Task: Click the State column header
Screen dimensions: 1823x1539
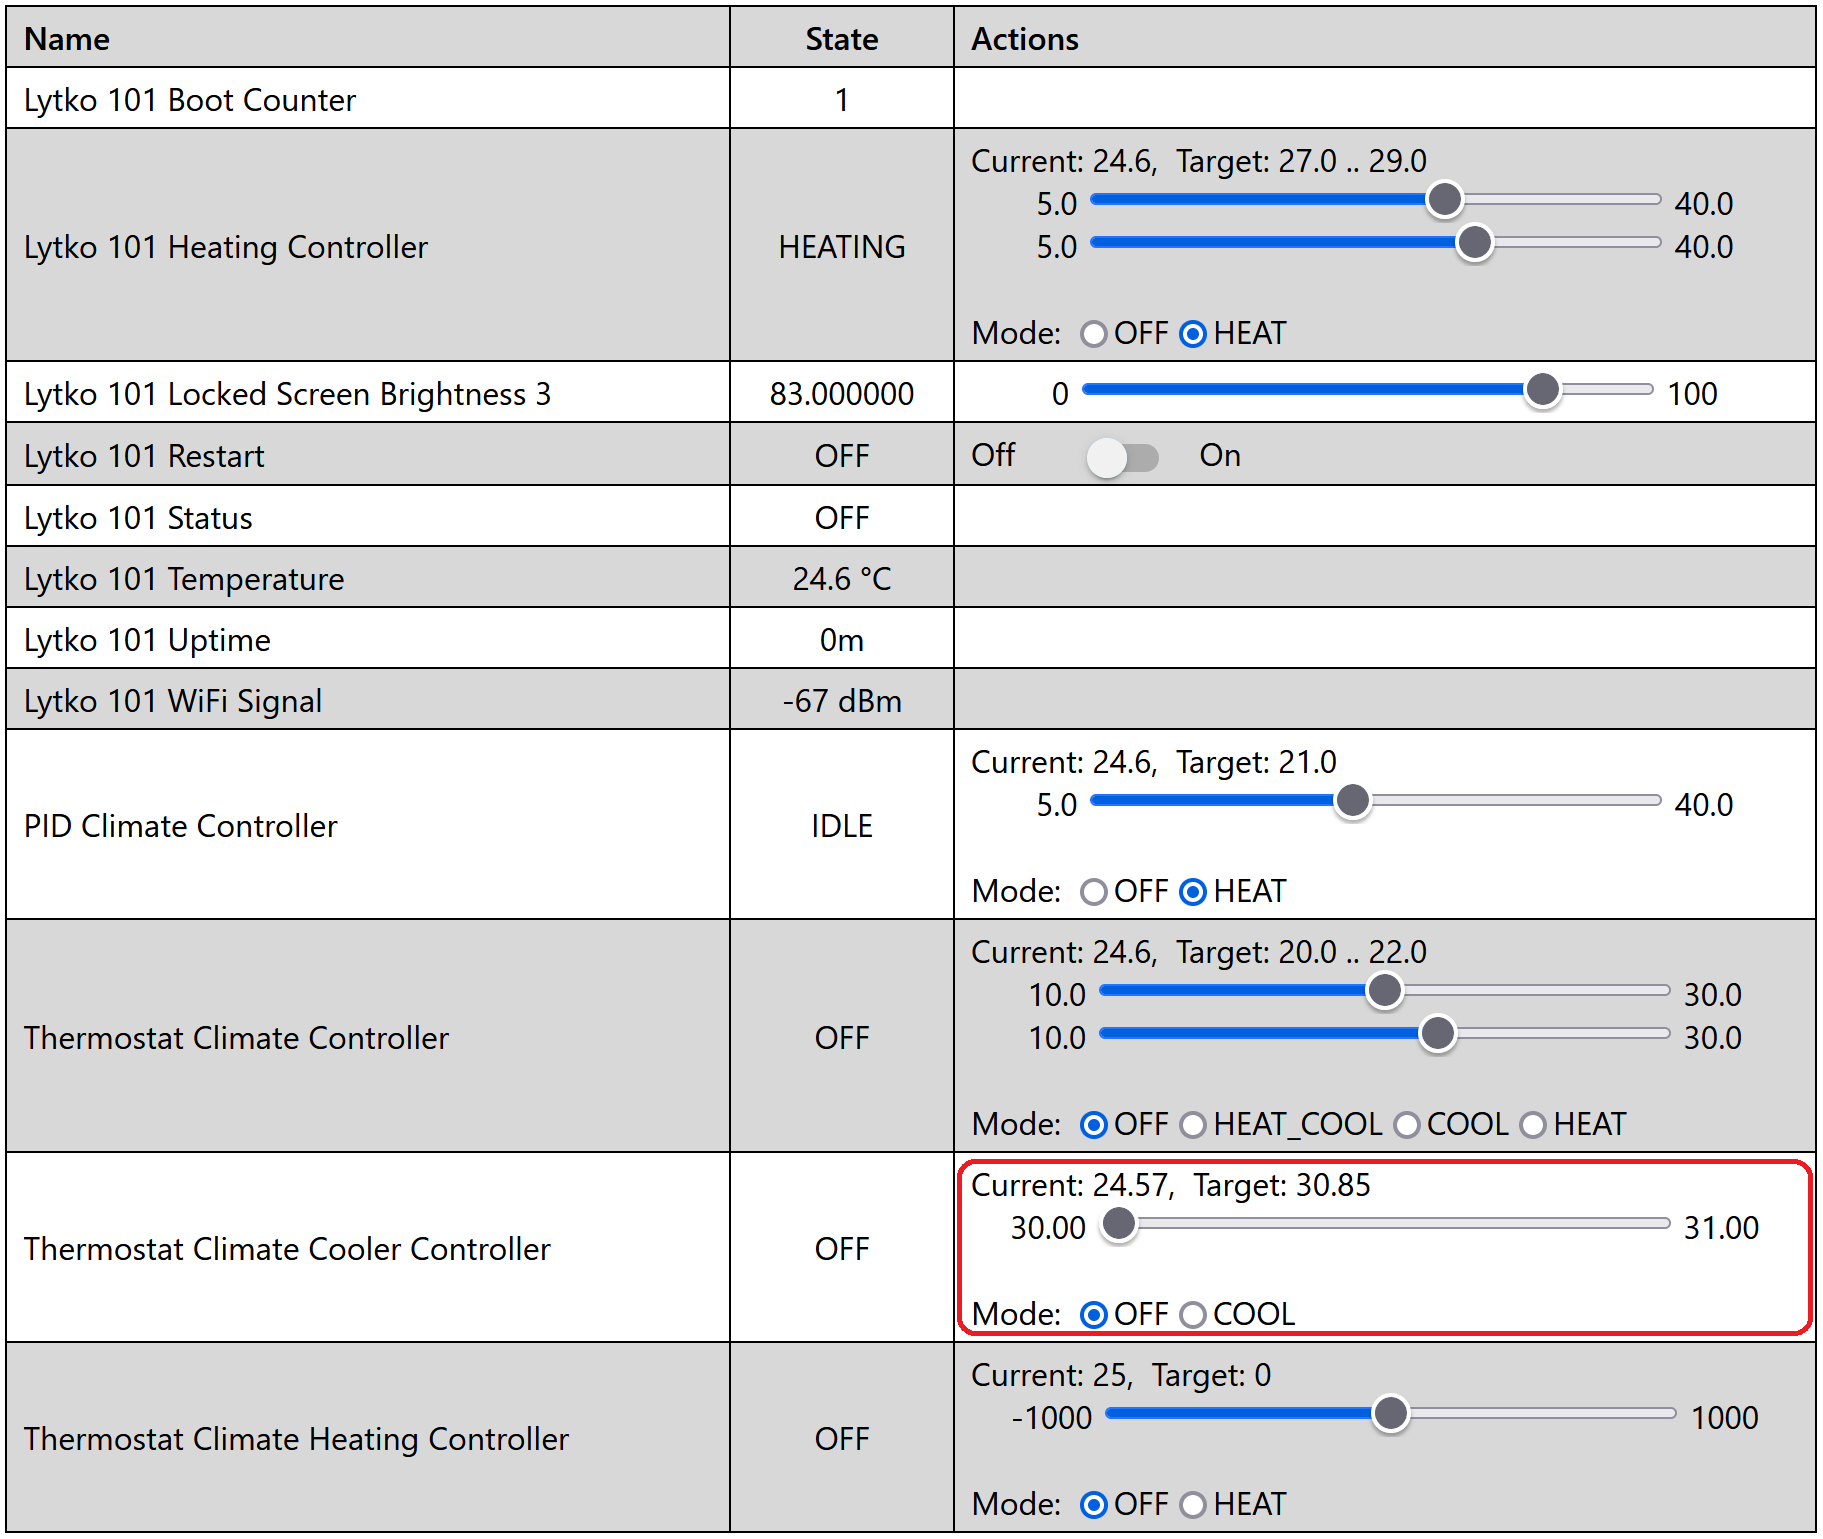Action: (841, 38)
